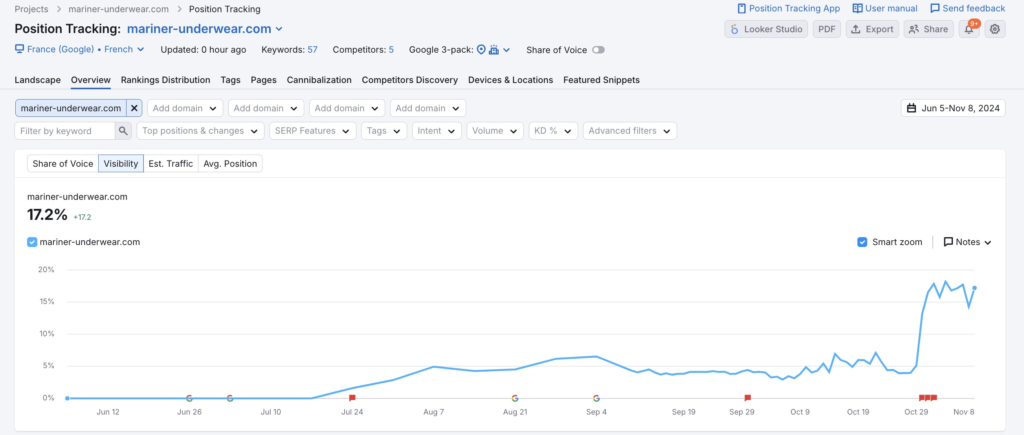Open the first Add domain dropdown
Viewport: 1024px width, 435px height.
click(x=185, y=108)
